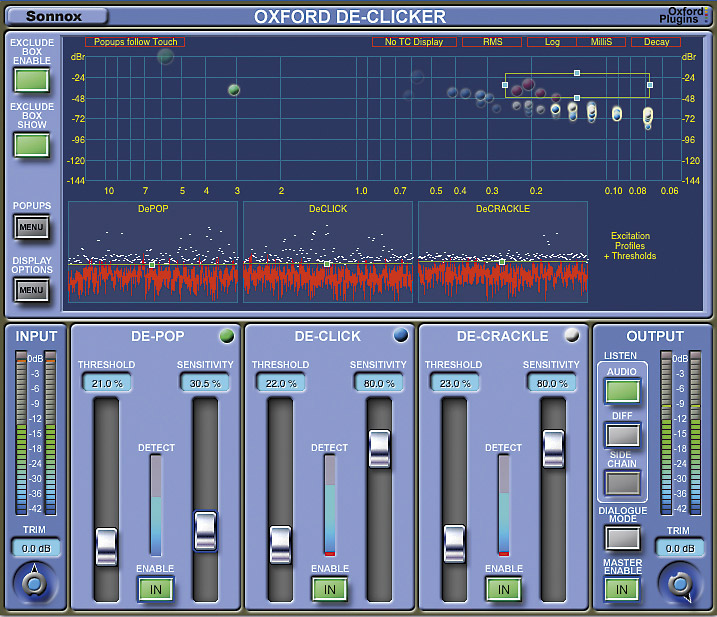Click the DePOP threshold handle in excitation graph
The image size is (717, 617).
[152, 265]
